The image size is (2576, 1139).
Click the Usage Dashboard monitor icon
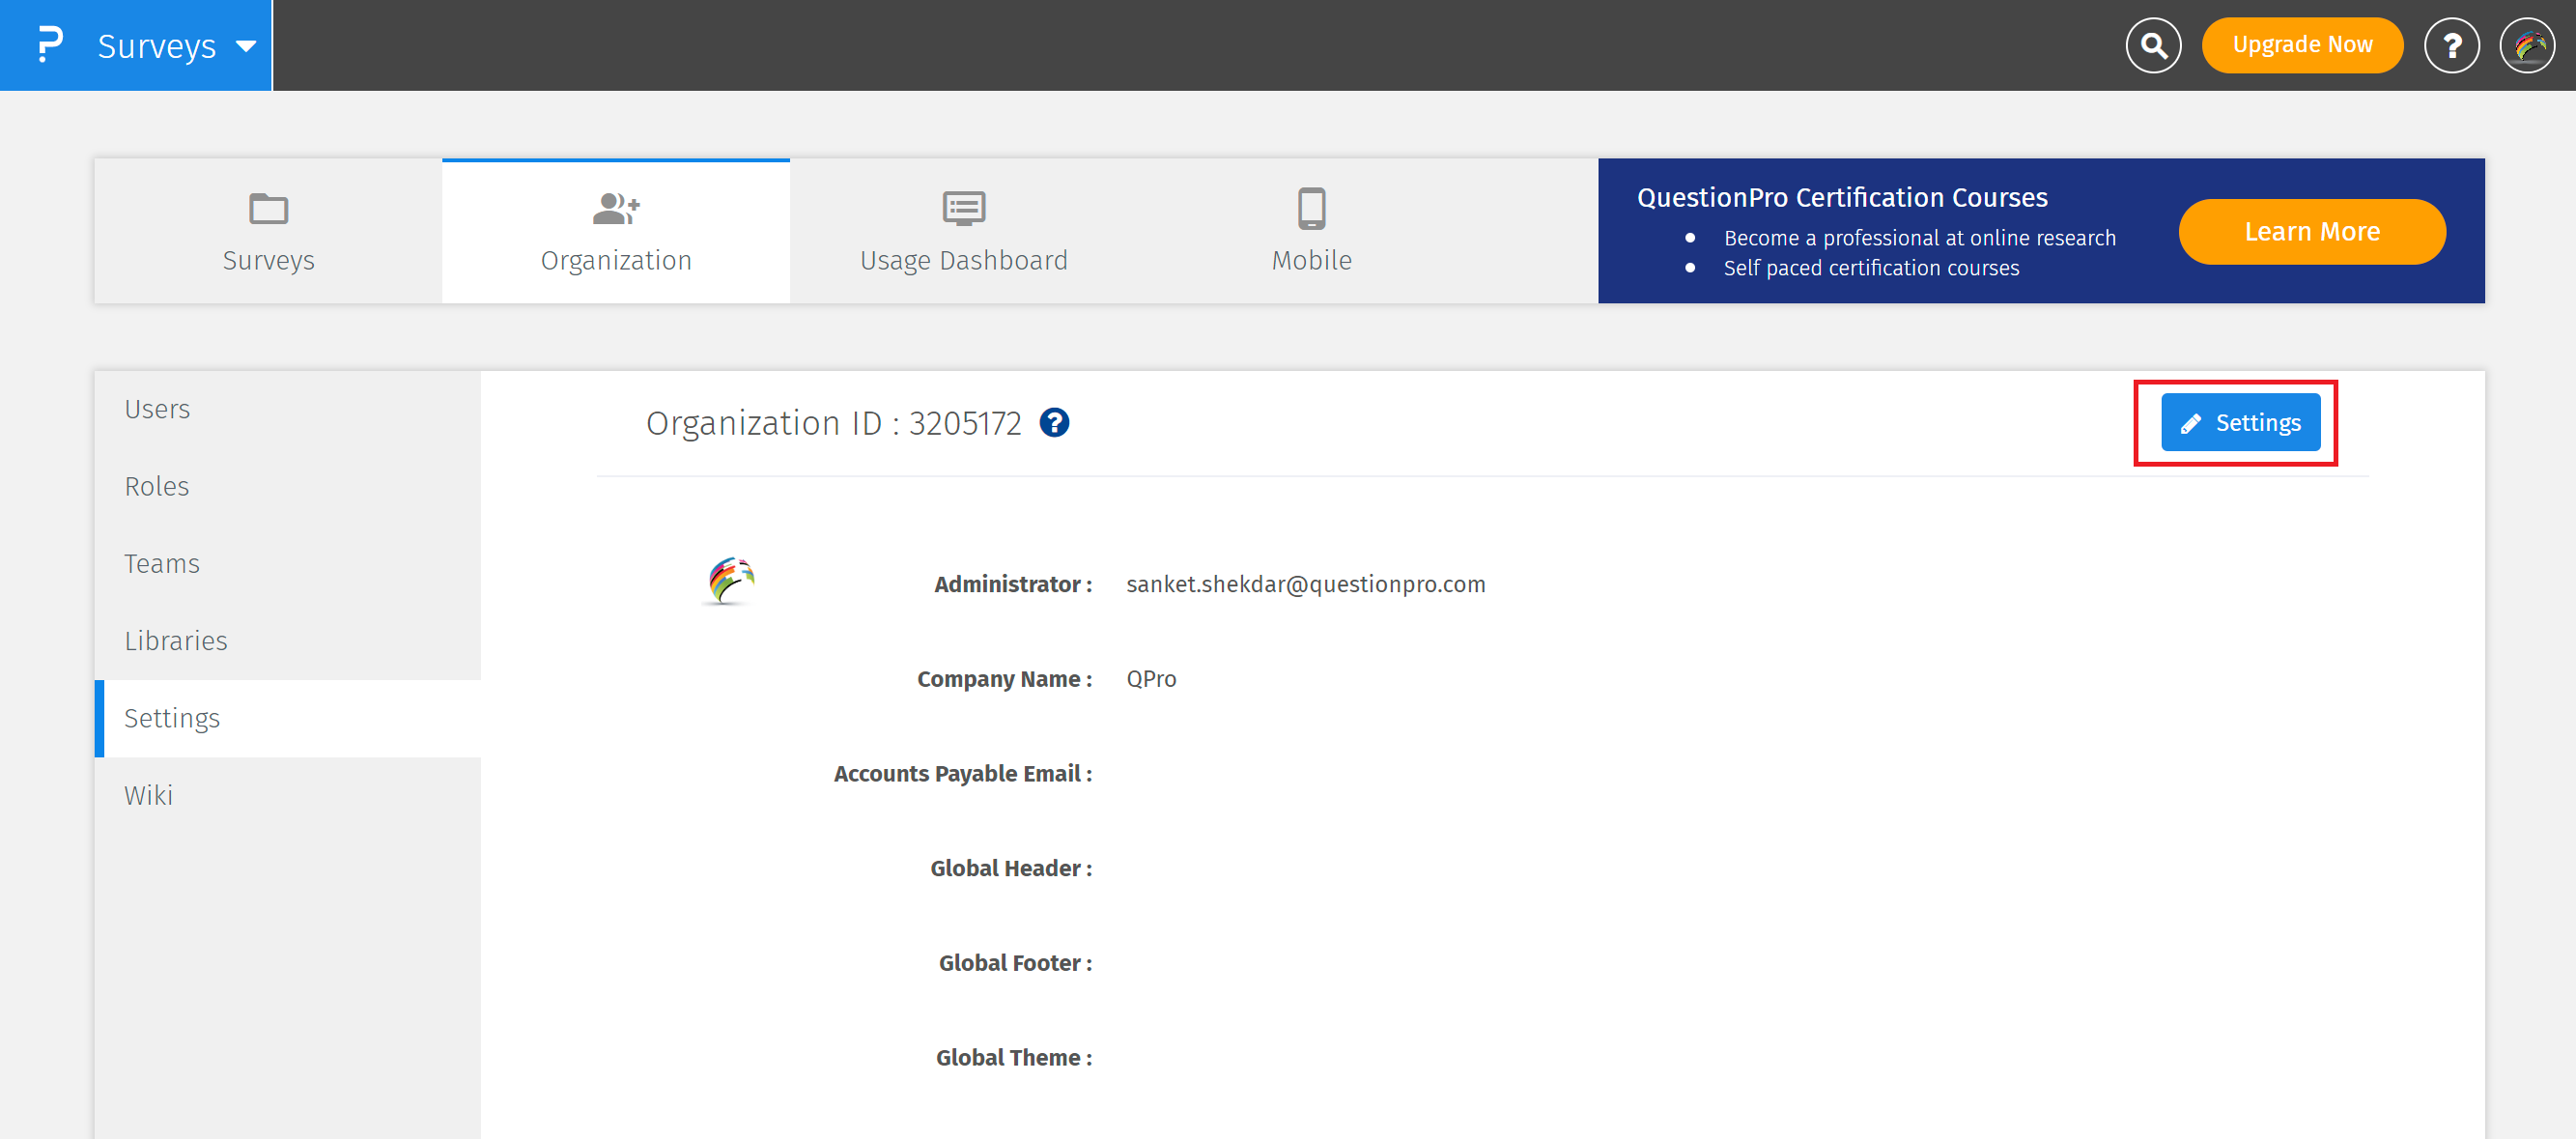tap(963, 209)
